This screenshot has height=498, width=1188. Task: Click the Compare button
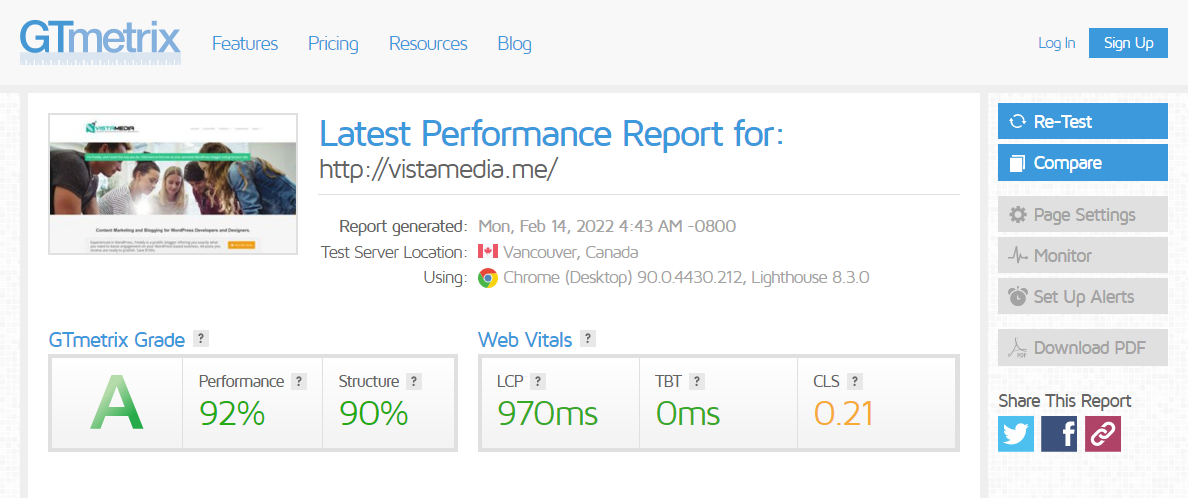click(1082, 163)
